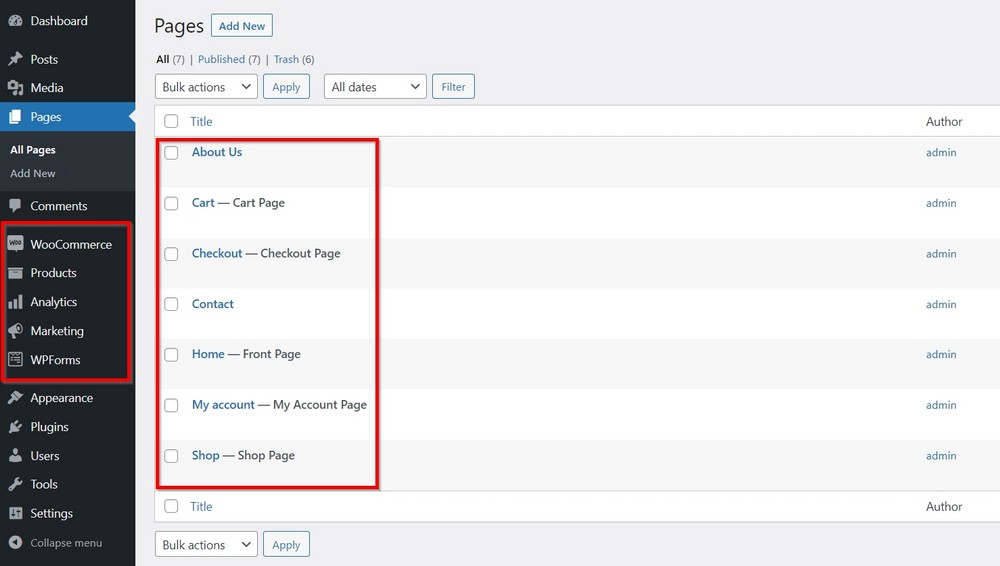Screen dimensions: 1000x566
Task: Click the Users person icon
Action: 15,456
